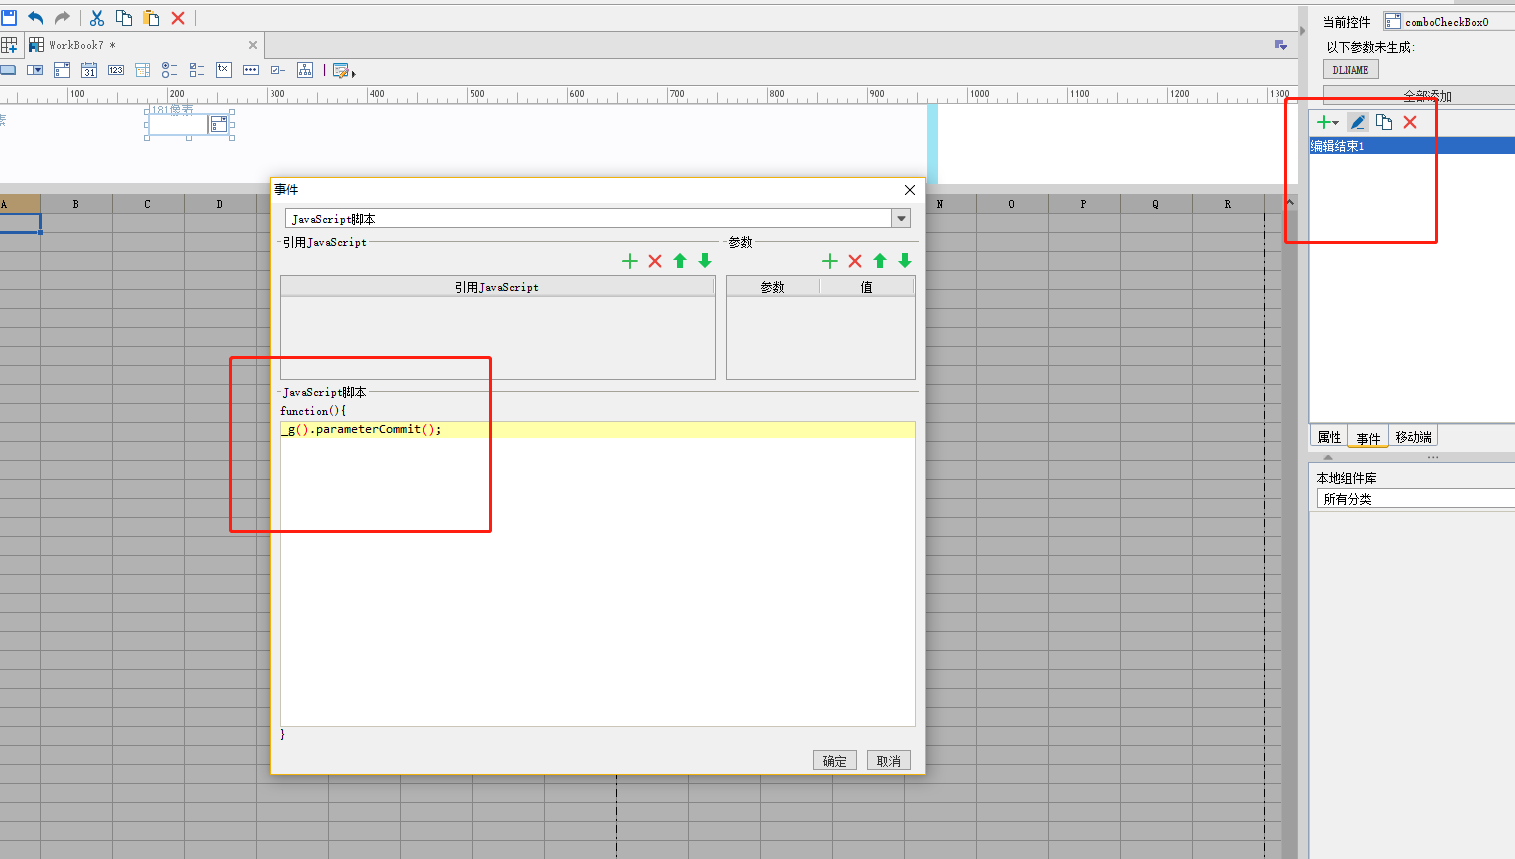
Task: Click the 参数 column header
Action: coord(773,287)
